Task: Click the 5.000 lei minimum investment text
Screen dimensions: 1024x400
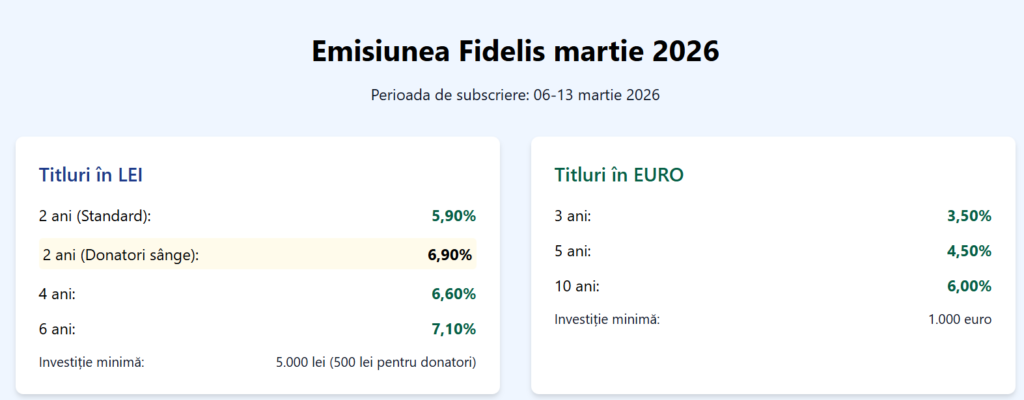Action: (375, 362)
